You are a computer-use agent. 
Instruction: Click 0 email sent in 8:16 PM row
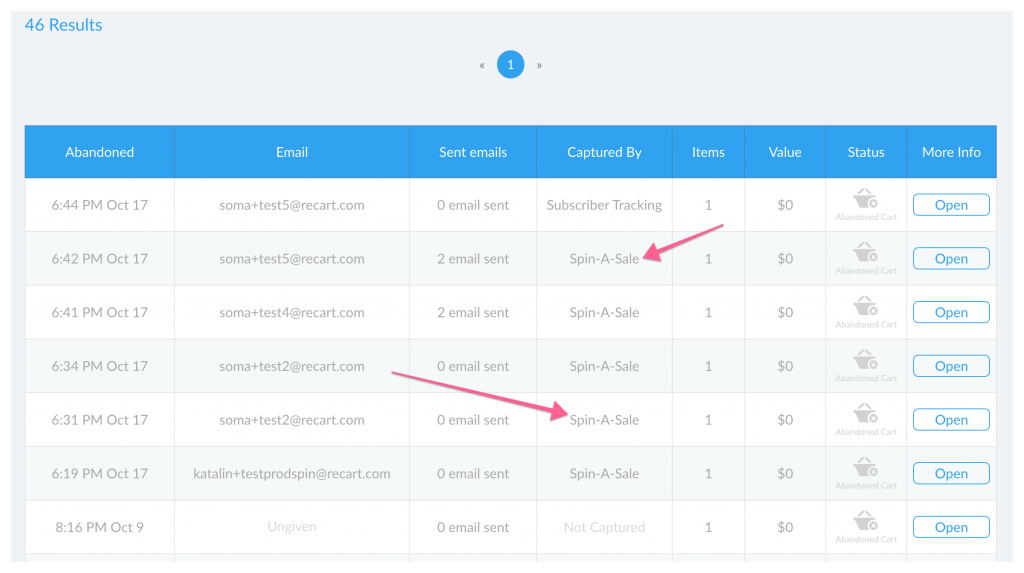point(473,527)
